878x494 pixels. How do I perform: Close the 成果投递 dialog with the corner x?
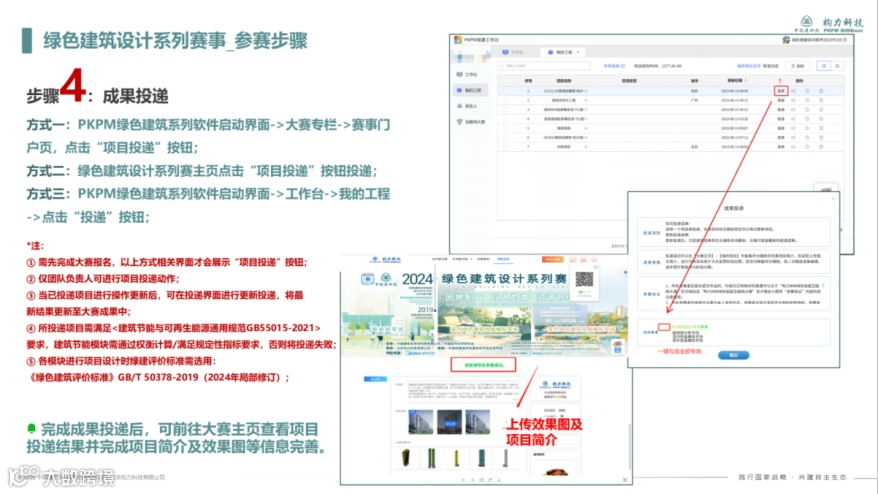(x=833, y=198)
